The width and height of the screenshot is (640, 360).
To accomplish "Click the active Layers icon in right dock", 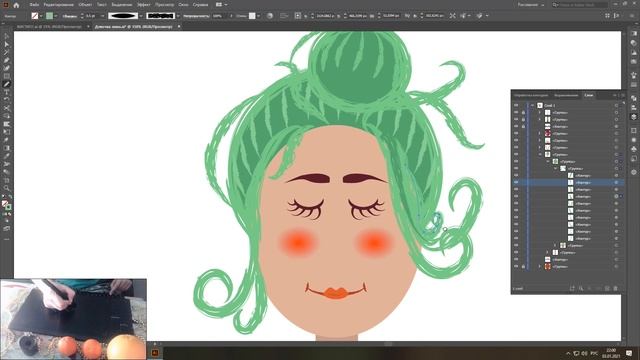I will [633, 117].
